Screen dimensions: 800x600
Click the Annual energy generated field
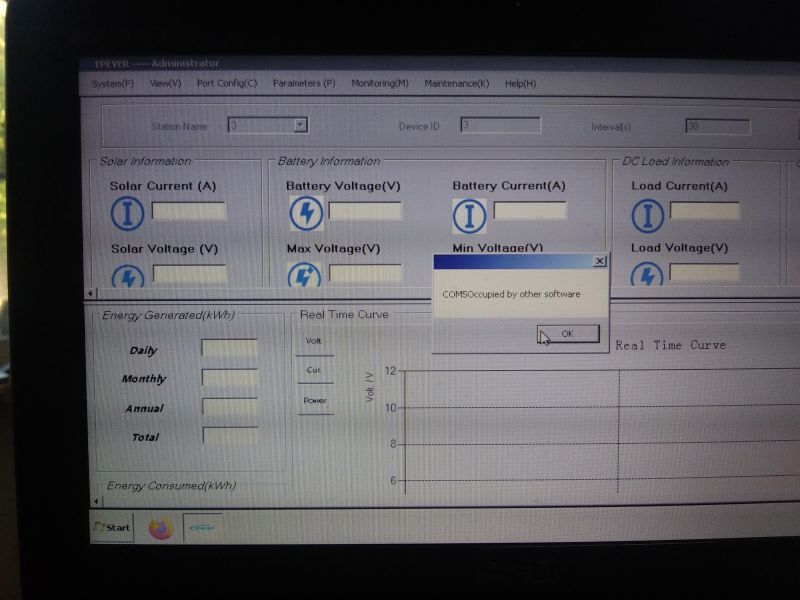pyautogui.click(x=231, y=407)
